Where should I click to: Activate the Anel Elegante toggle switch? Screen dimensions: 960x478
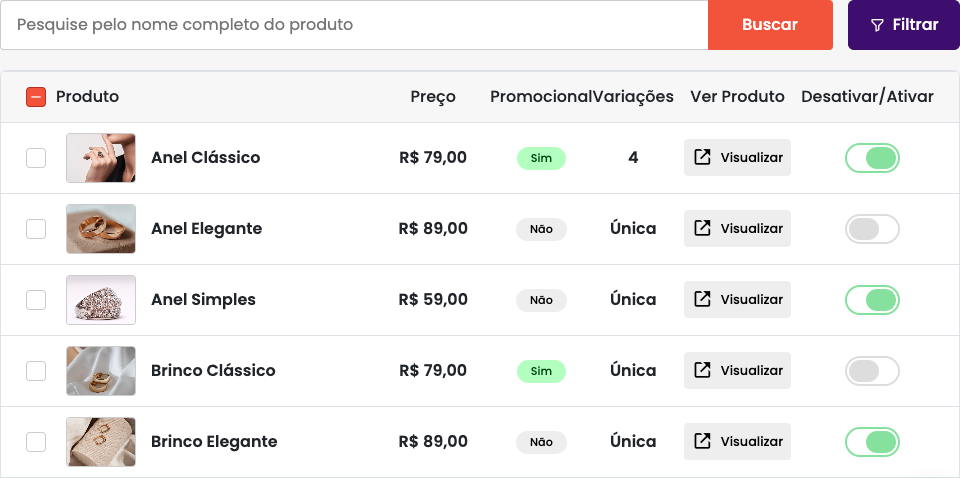point(872,229)
